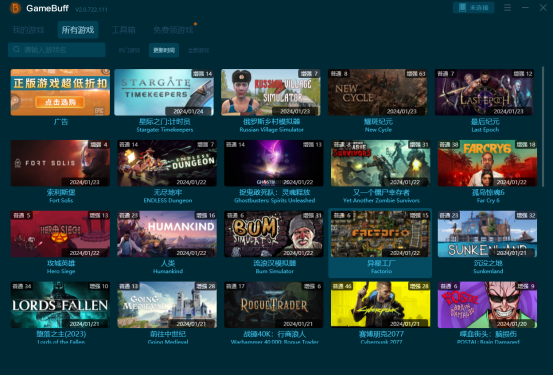Open the 免费领游戏 tab
553x376 pixels.
click(173, 30)
